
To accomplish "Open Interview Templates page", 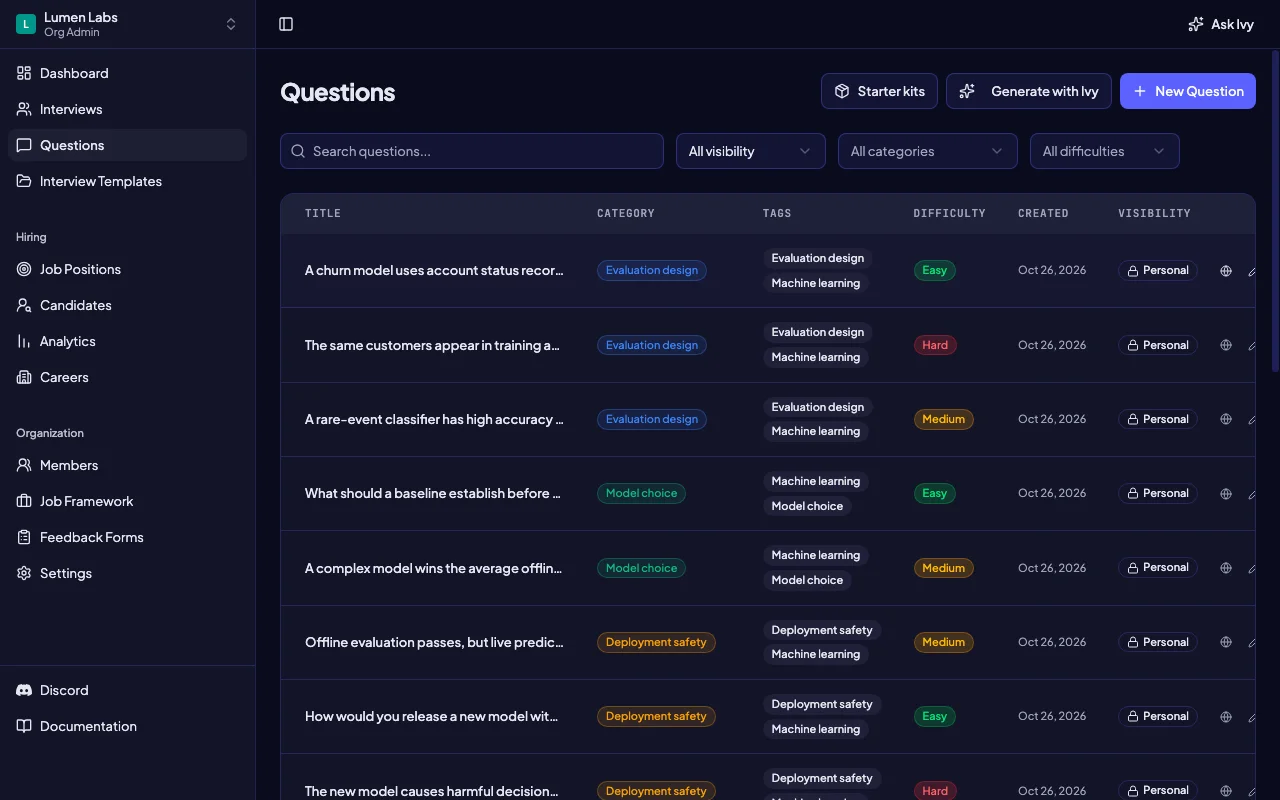I will pos(128,181).
